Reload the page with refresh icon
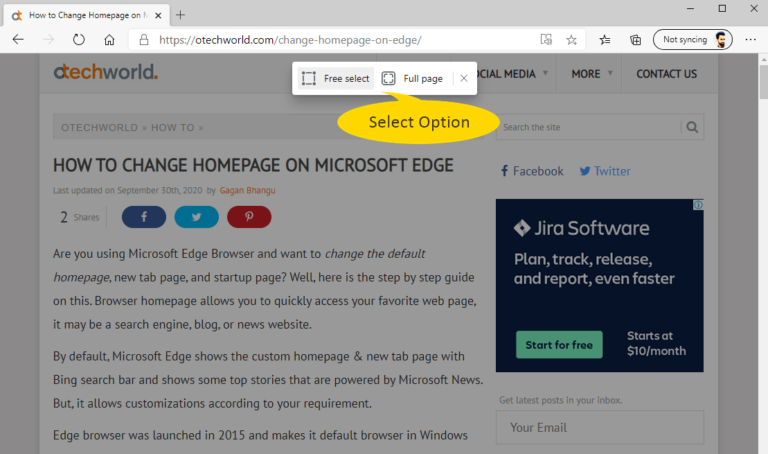Image resolution: width=768 pixels, height=454 pixels. pyautogui.click(x=79, y=40)
